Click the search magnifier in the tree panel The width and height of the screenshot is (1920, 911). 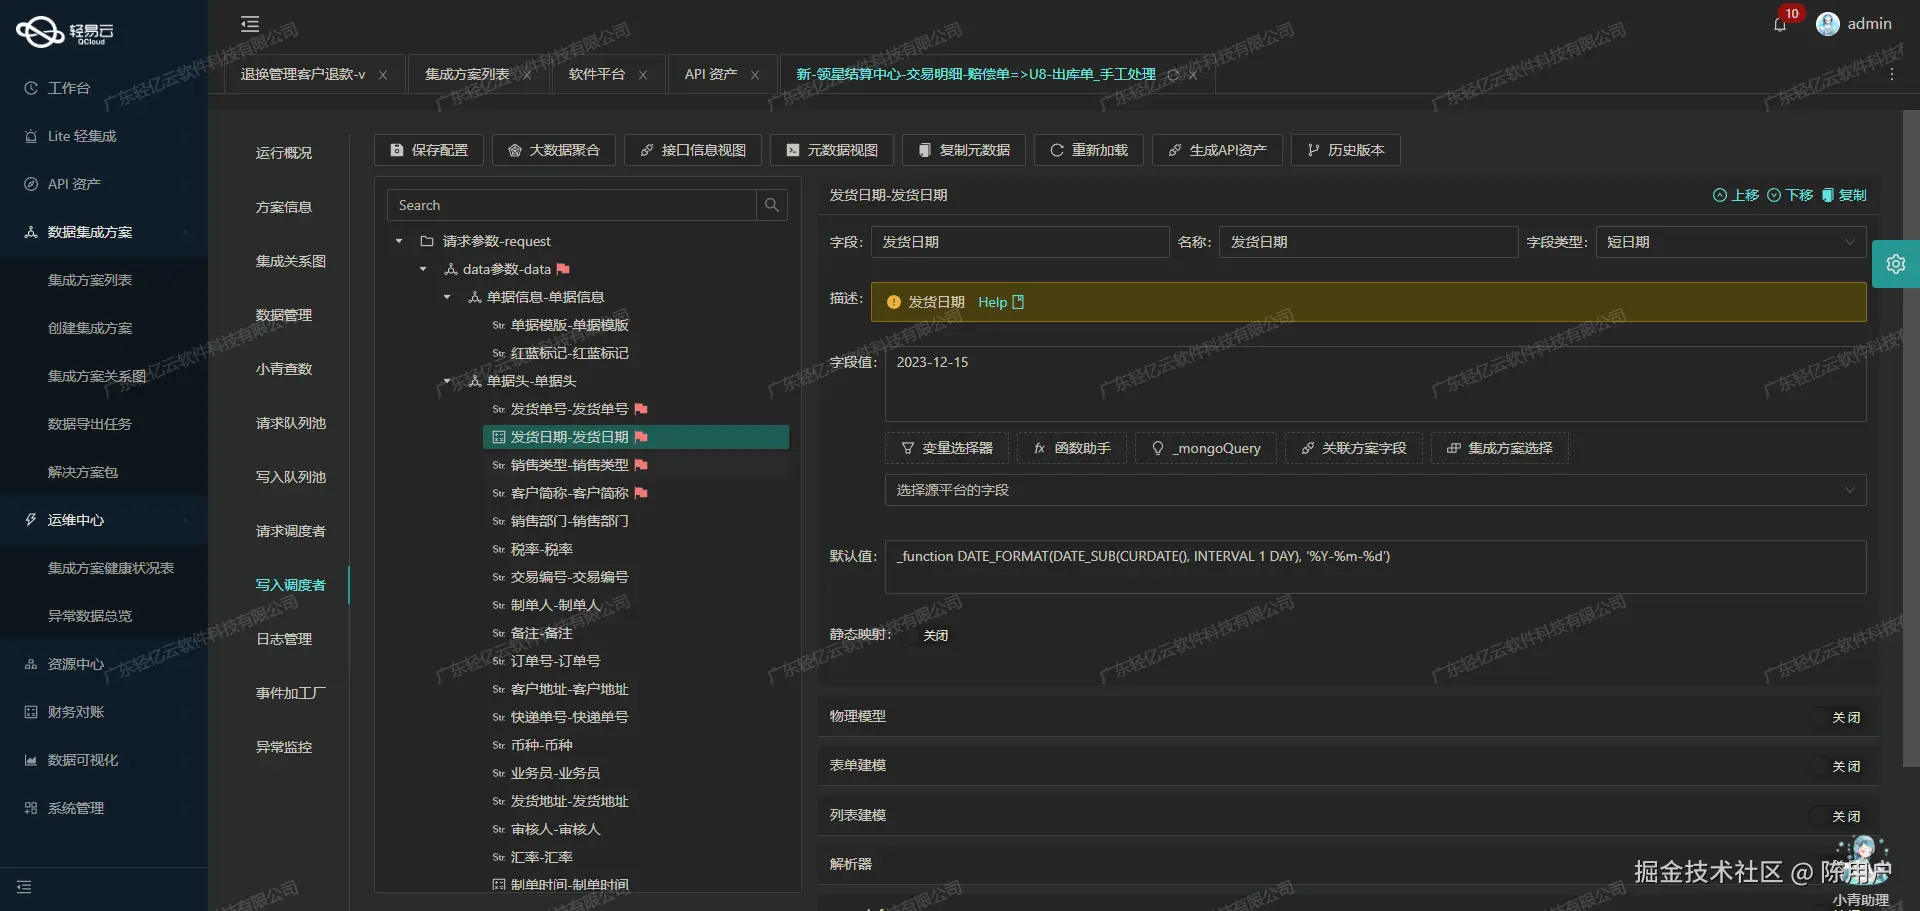point(771,205)
